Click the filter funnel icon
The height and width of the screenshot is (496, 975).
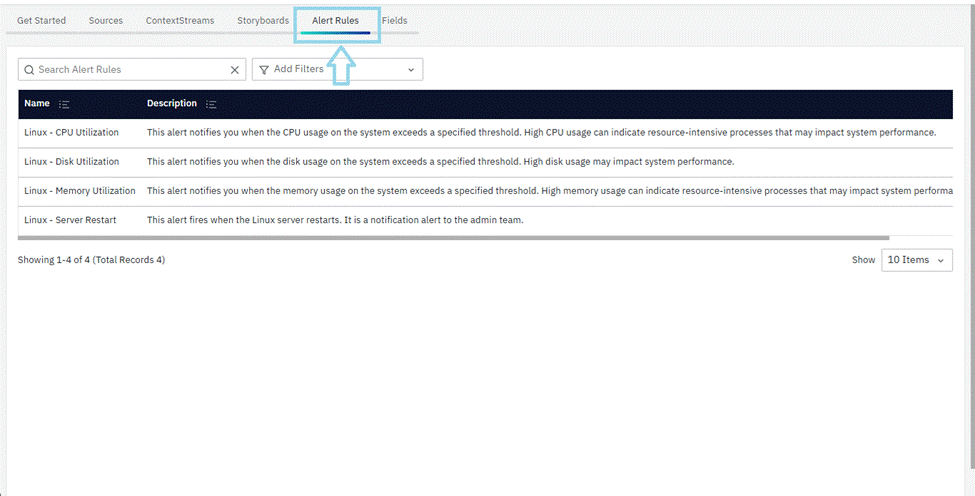tap(264, 70)
